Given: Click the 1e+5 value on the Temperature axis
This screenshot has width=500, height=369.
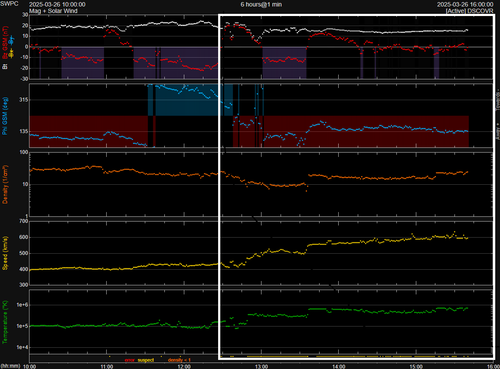Looking at the screenshot, I should click(x=22, y=326).
